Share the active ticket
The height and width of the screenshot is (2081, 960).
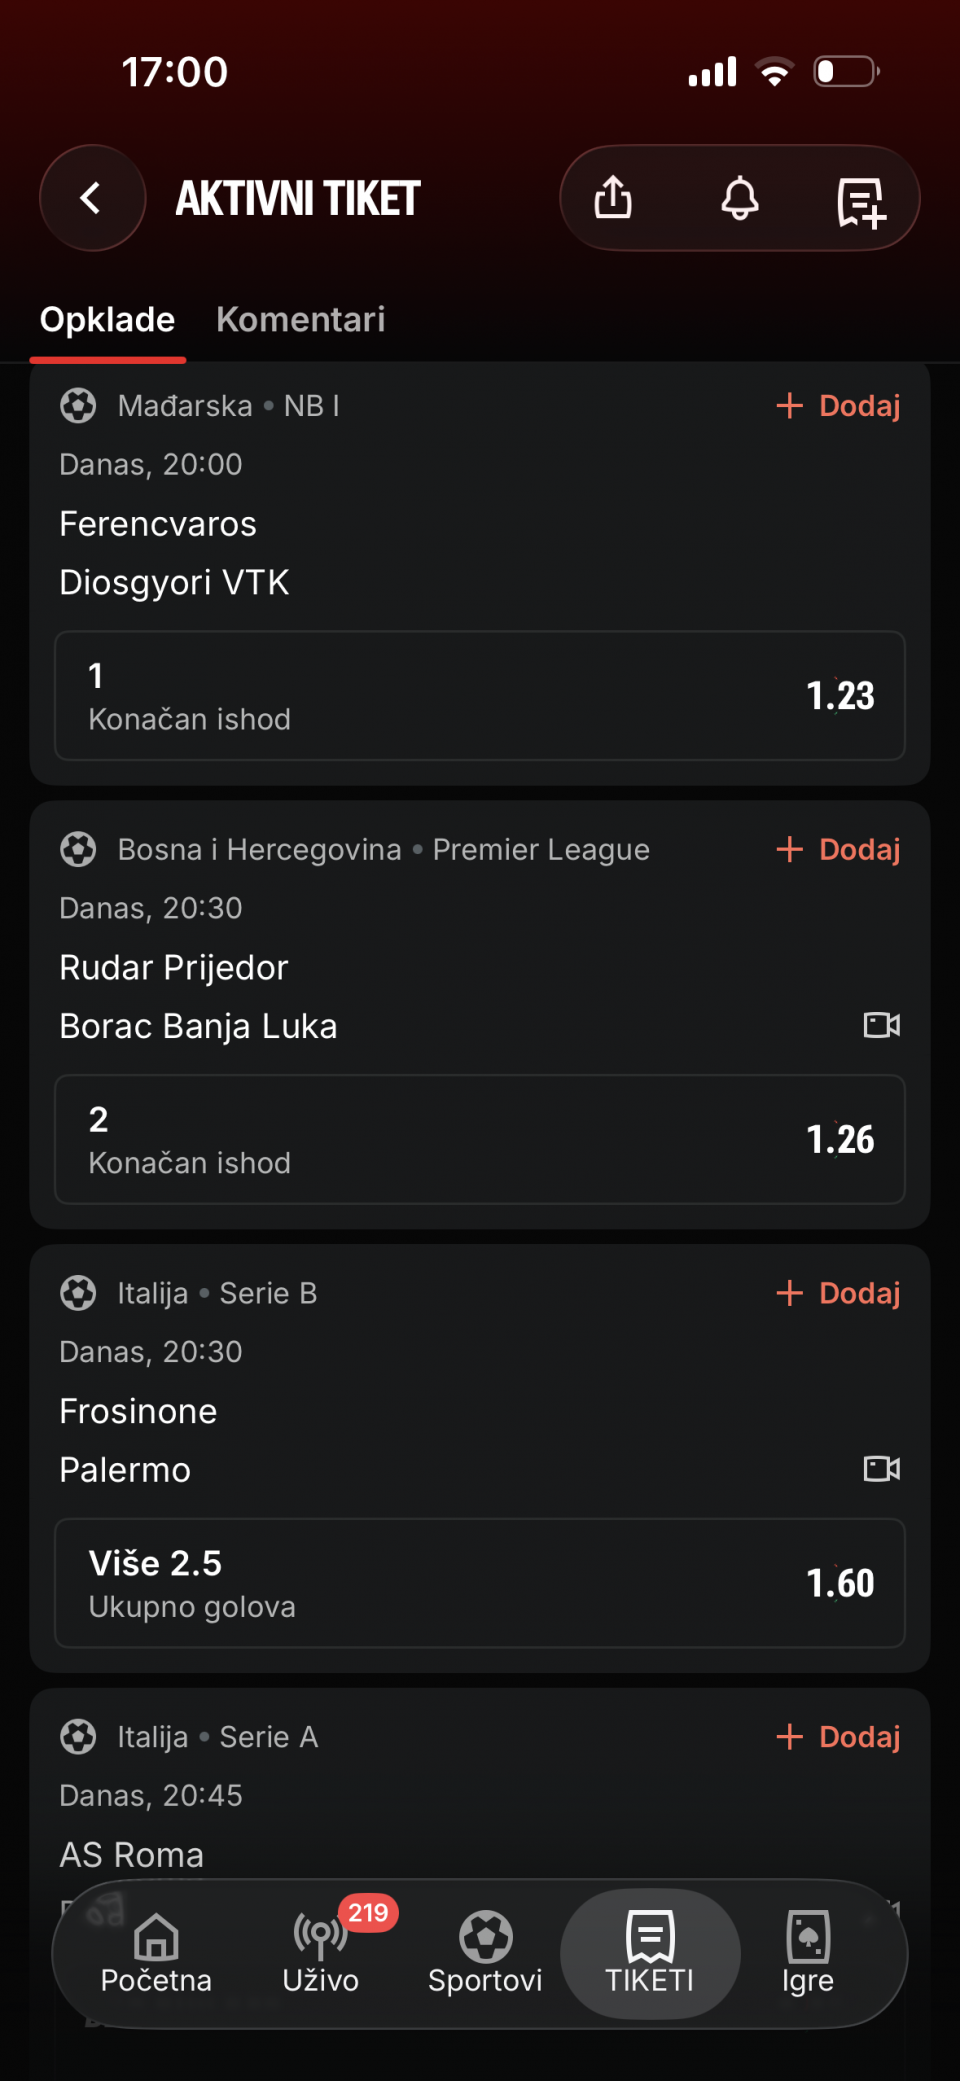coord(613,198)
